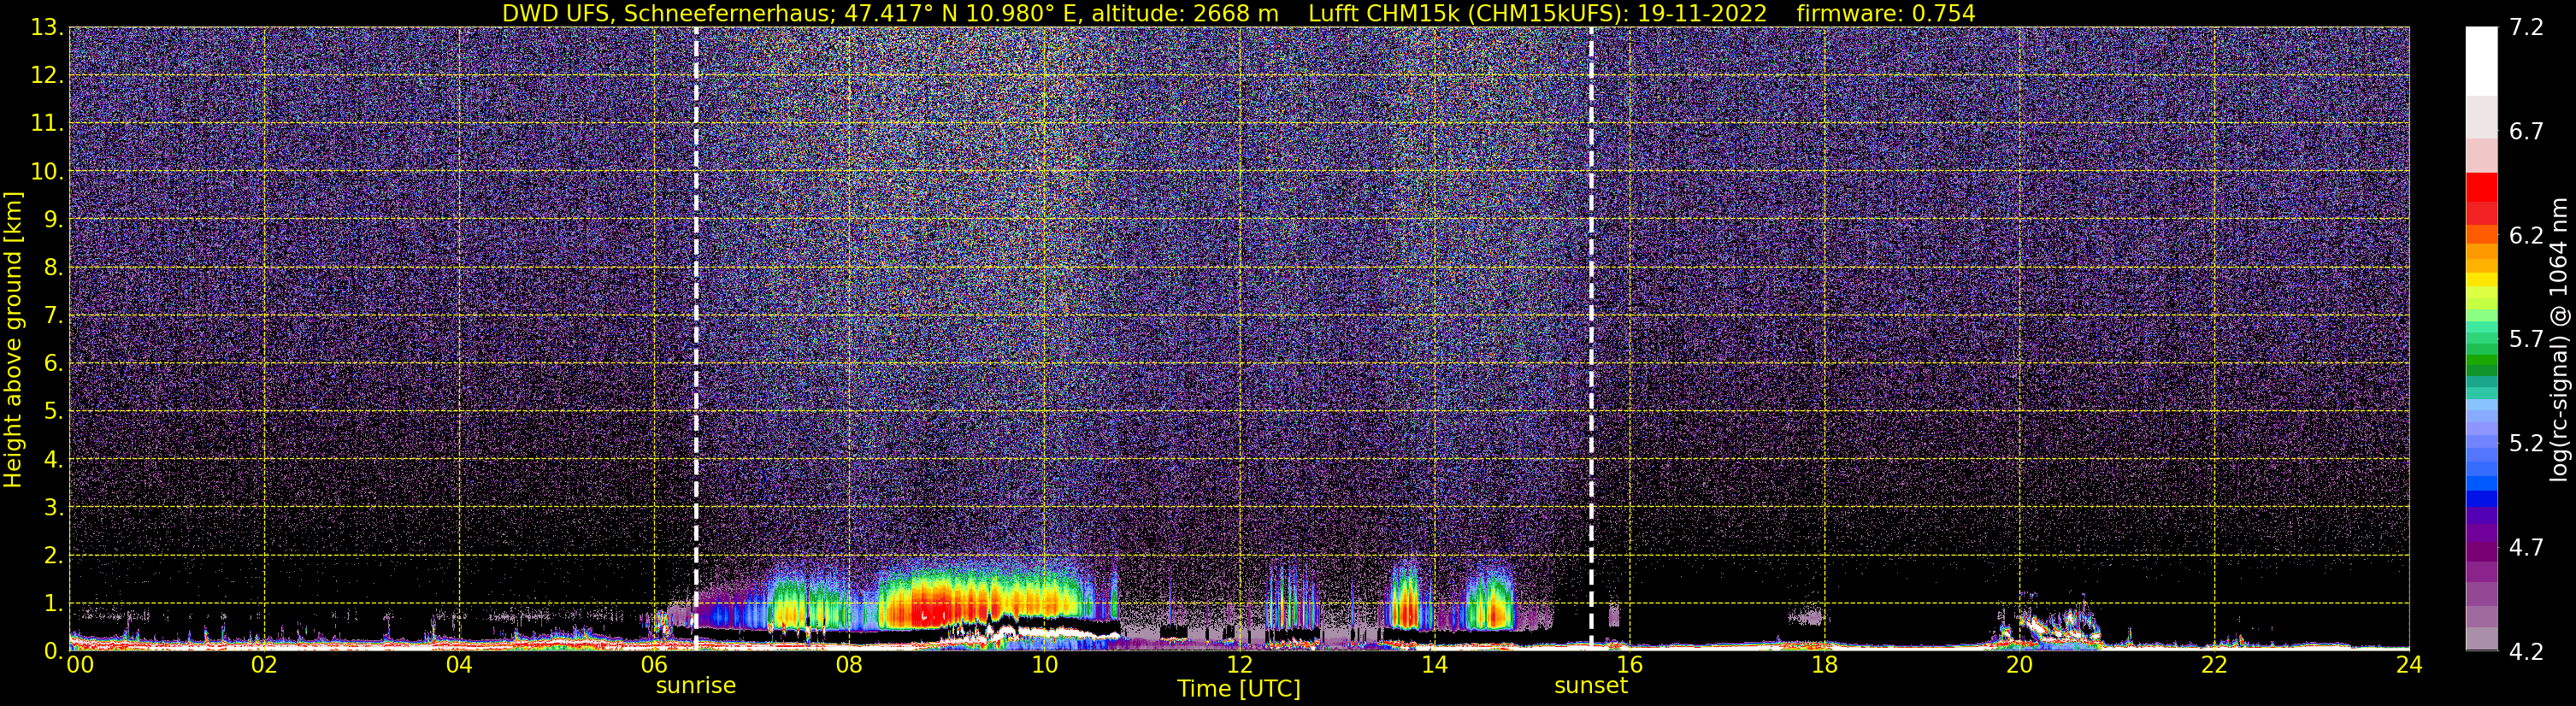Click the 'firmware: 0.754' text in title
Viewport: 2576px width, 706px height.
[x=1886, y=14]
